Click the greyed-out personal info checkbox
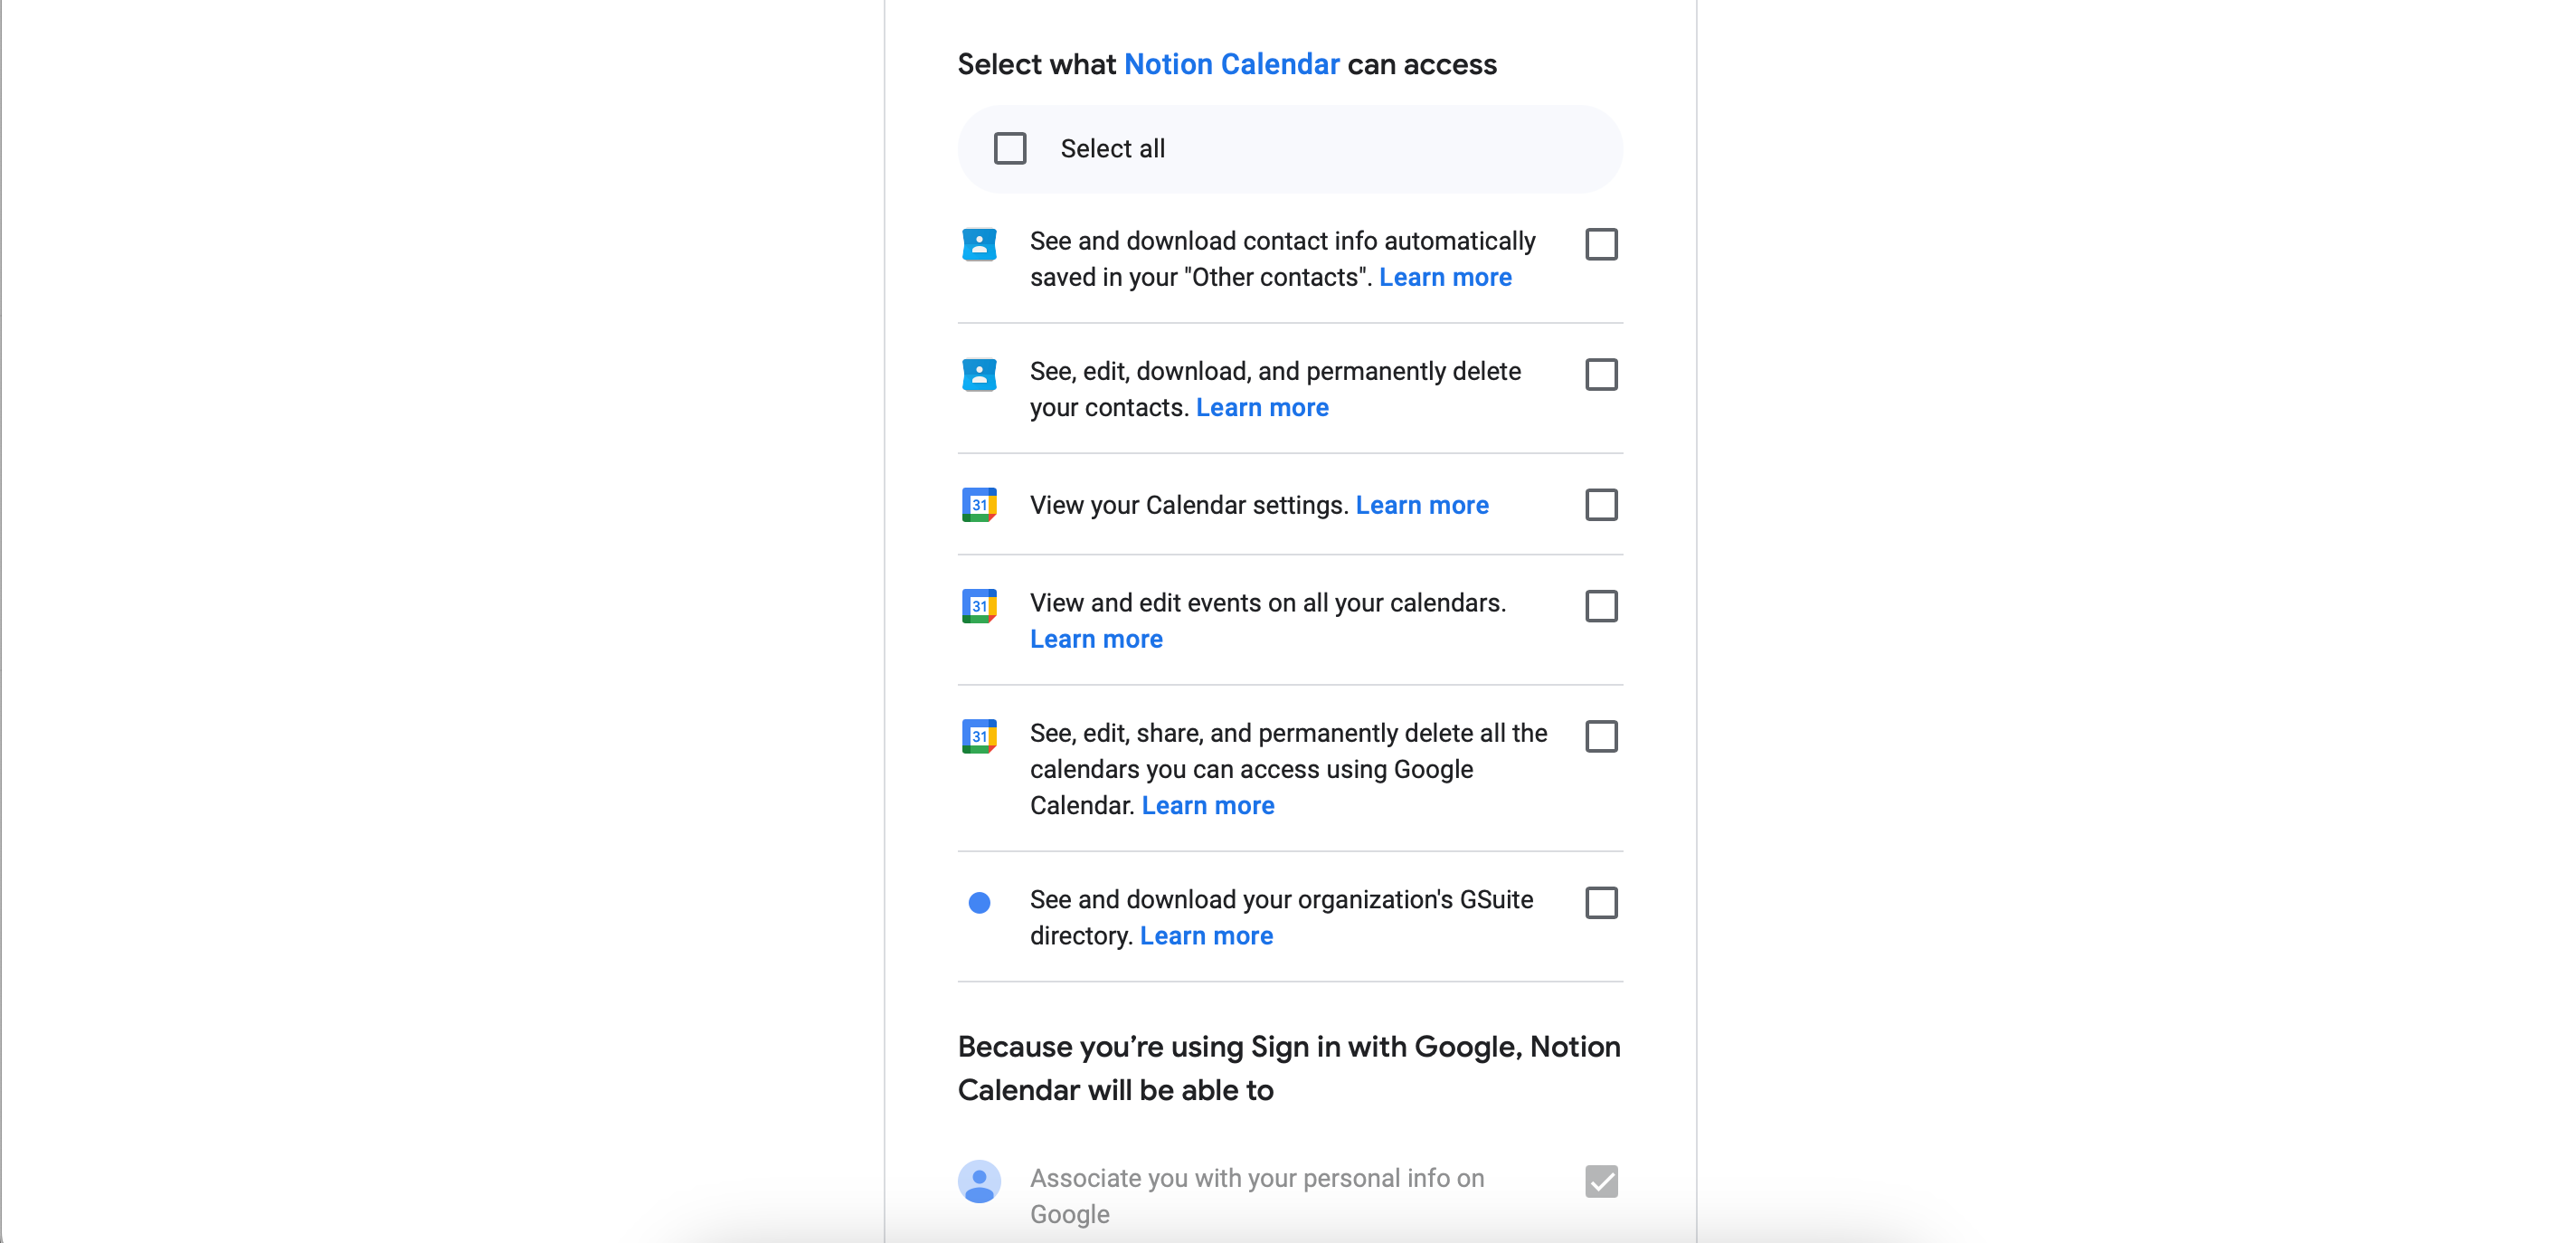 (1601, 1182)
